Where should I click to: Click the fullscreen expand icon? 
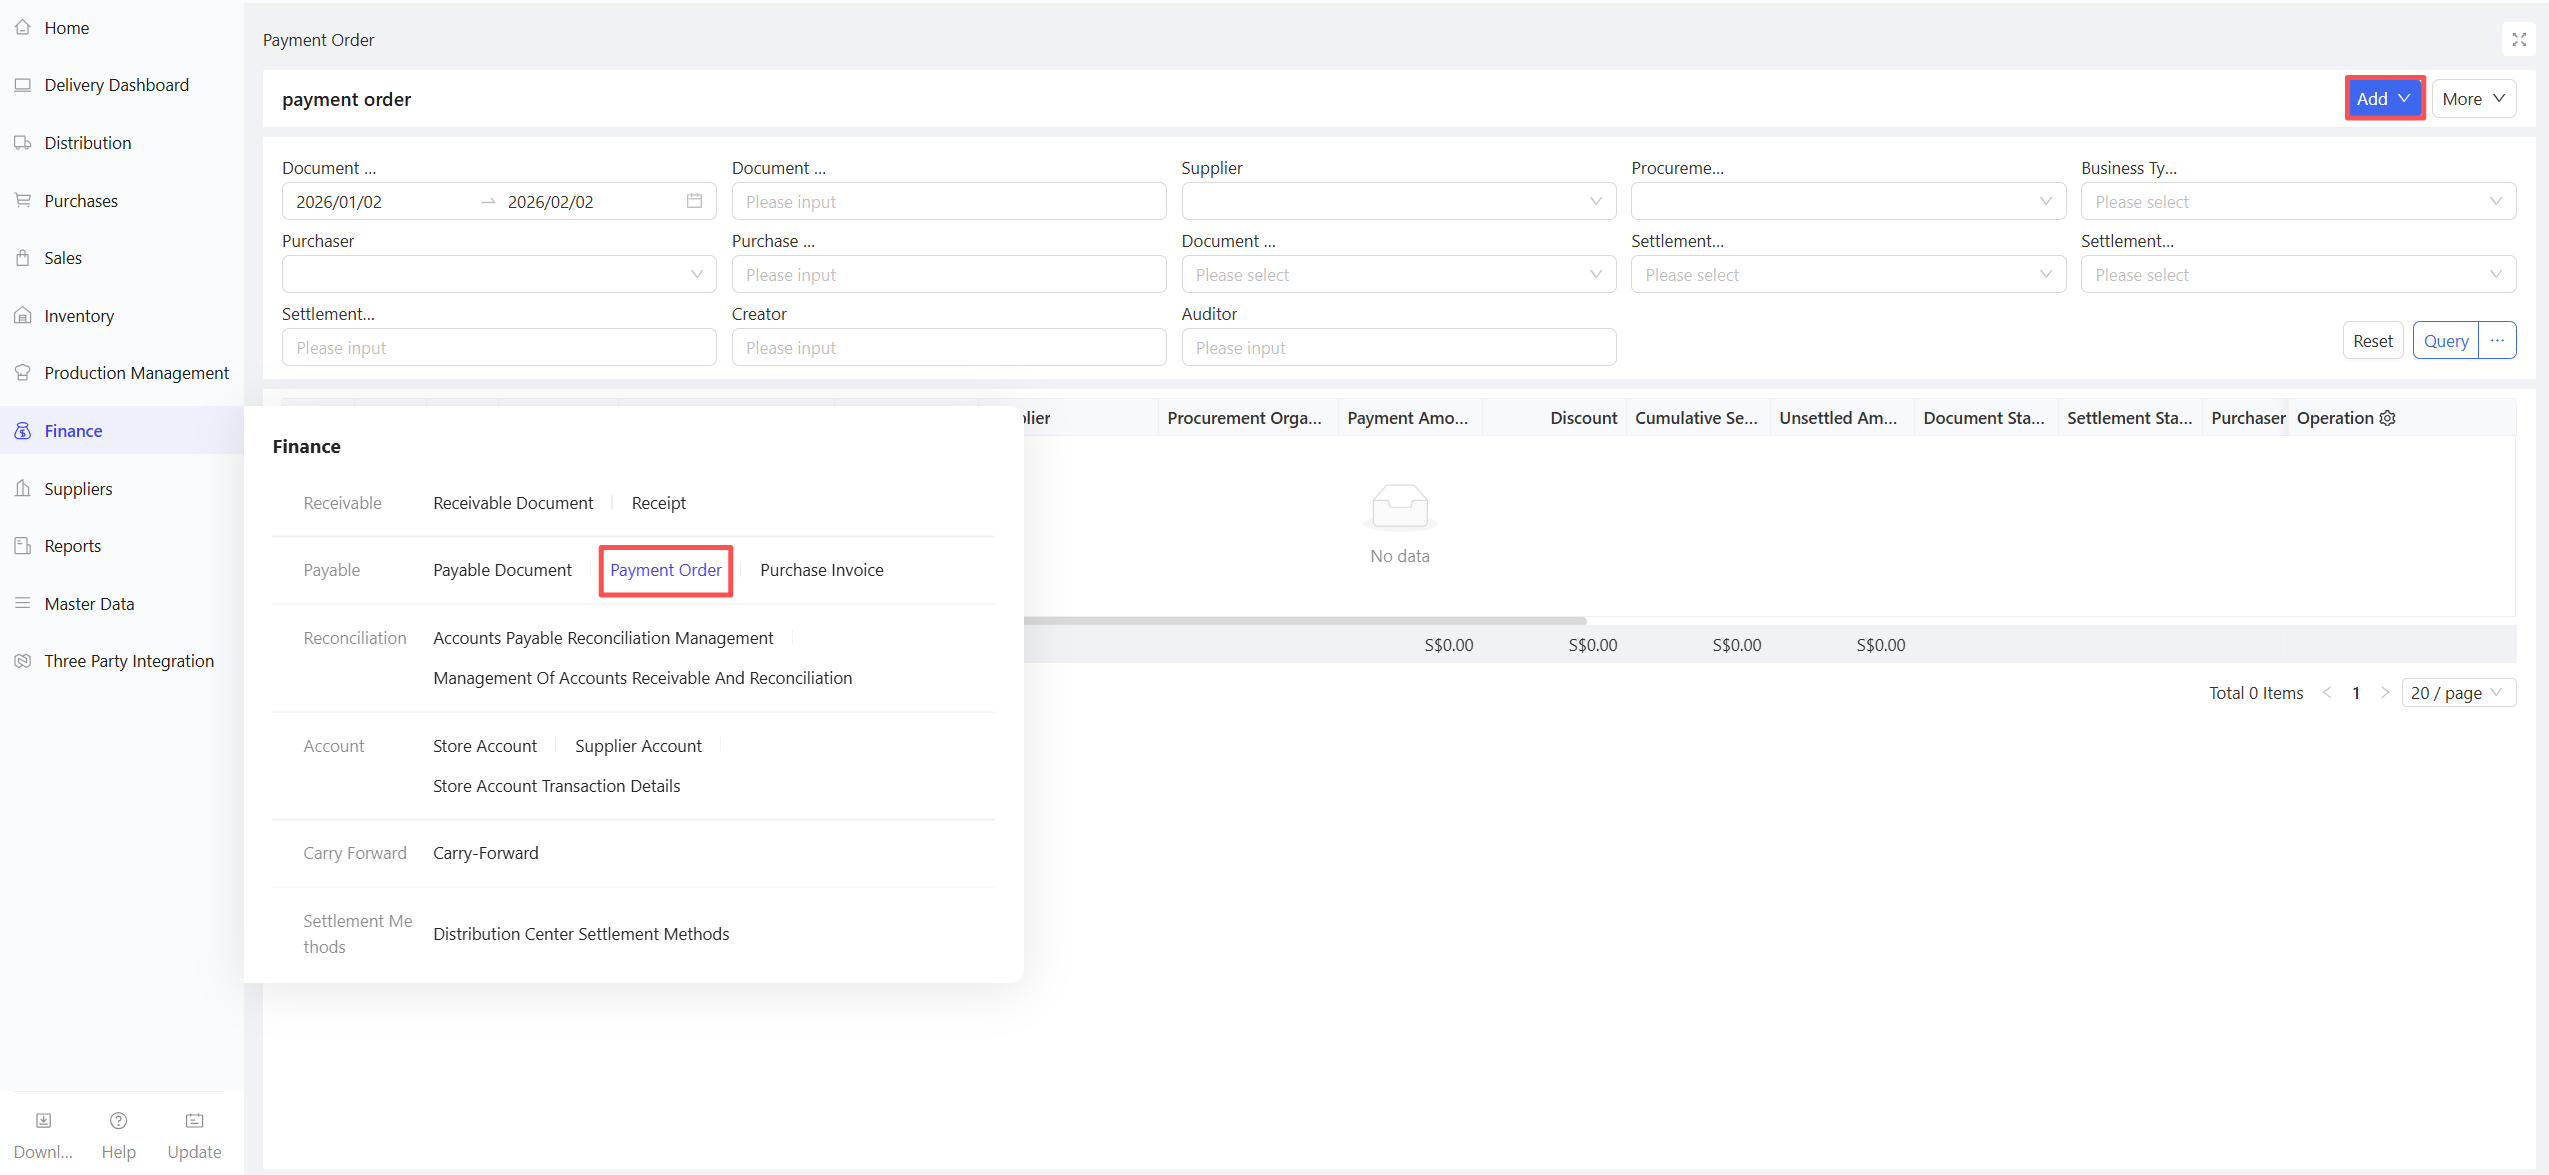2519,40
